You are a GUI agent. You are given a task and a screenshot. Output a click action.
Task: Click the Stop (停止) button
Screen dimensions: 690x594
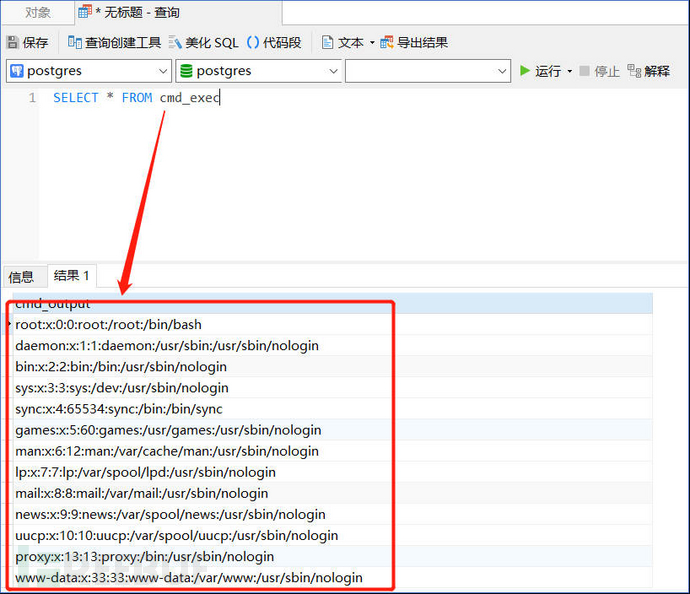[599, 71]
